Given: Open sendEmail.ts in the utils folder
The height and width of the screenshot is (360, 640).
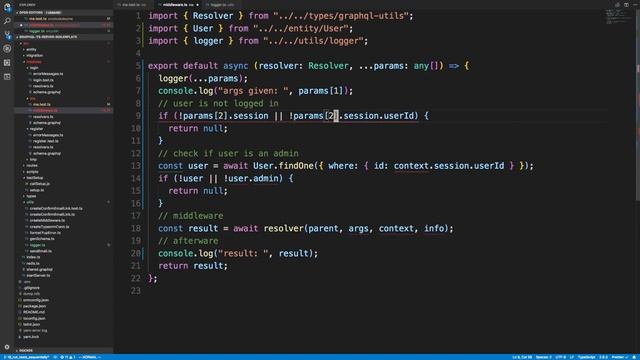Looking at the screenshot, I should 40,251.
